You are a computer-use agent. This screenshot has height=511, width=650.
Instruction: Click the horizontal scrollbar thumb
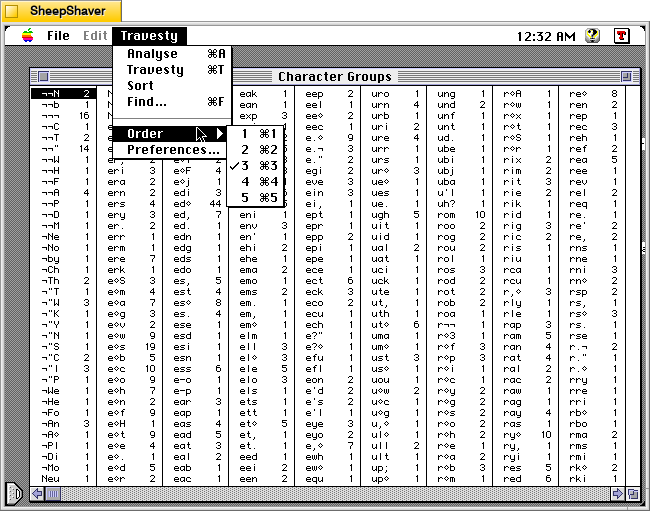53,494
